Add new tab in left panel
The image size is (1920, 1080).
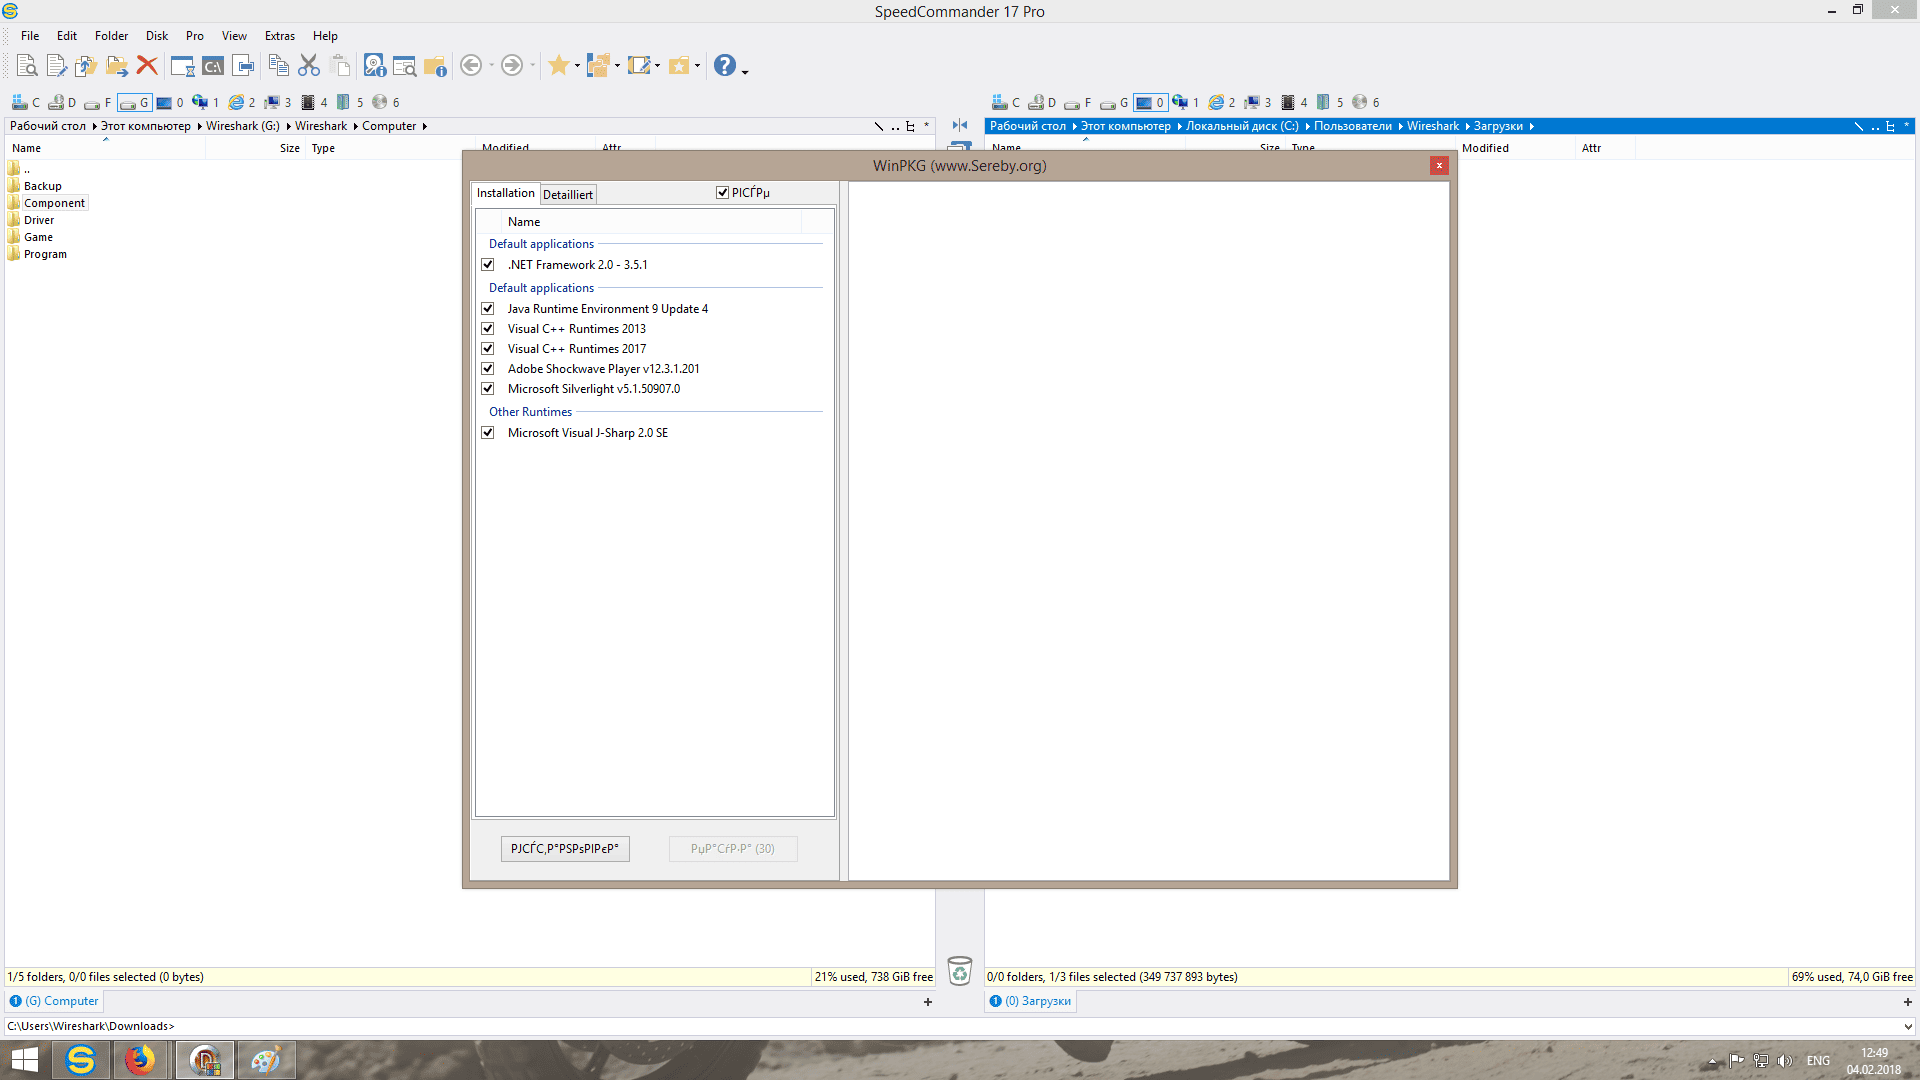pyautogui.click(x=928, y=1002)
